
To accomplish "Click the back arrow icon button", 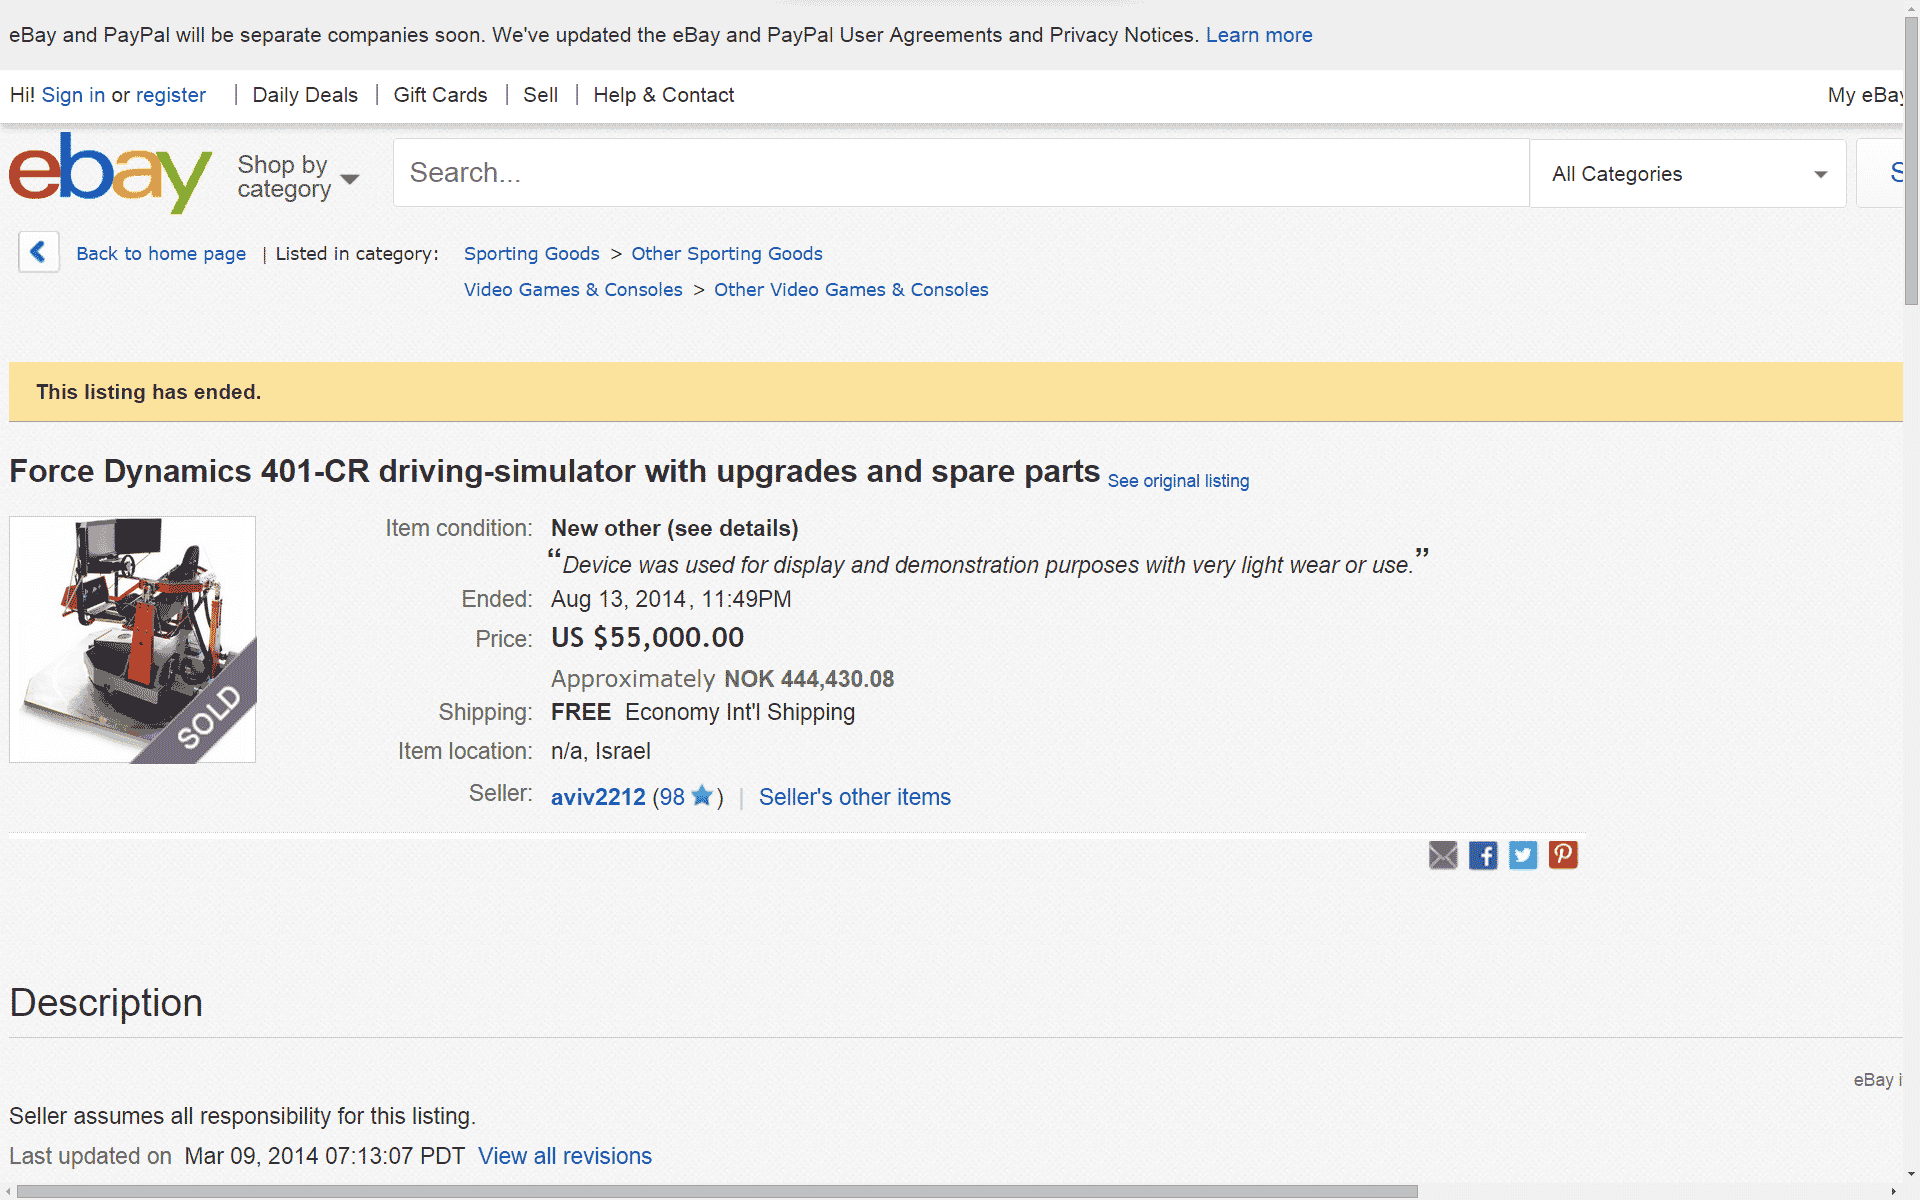I will (38, 252).
